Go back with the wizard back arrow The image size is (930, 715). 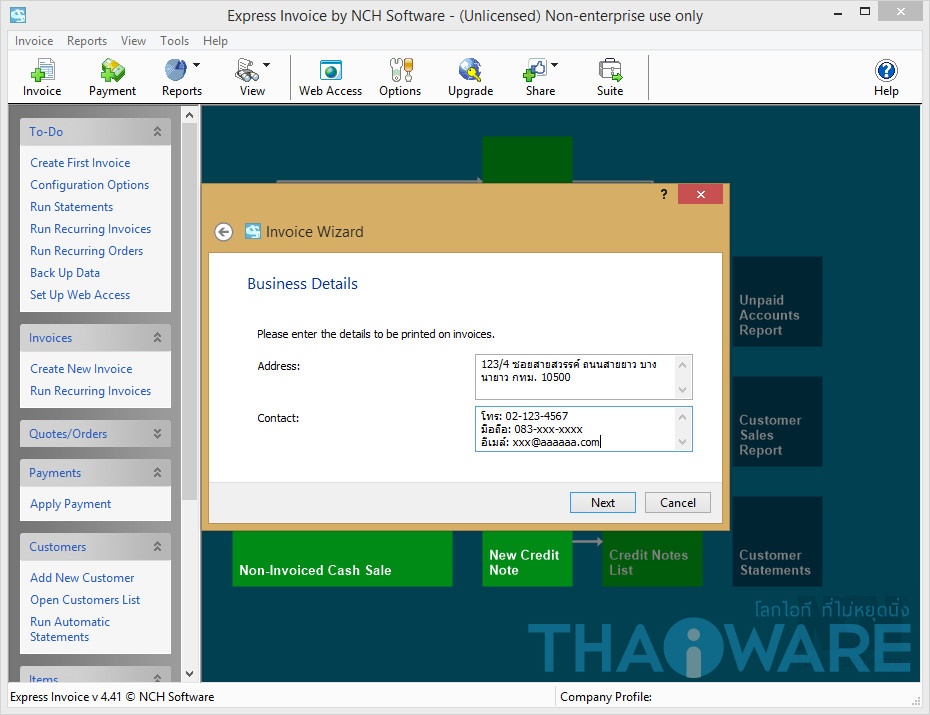point(224,232)
